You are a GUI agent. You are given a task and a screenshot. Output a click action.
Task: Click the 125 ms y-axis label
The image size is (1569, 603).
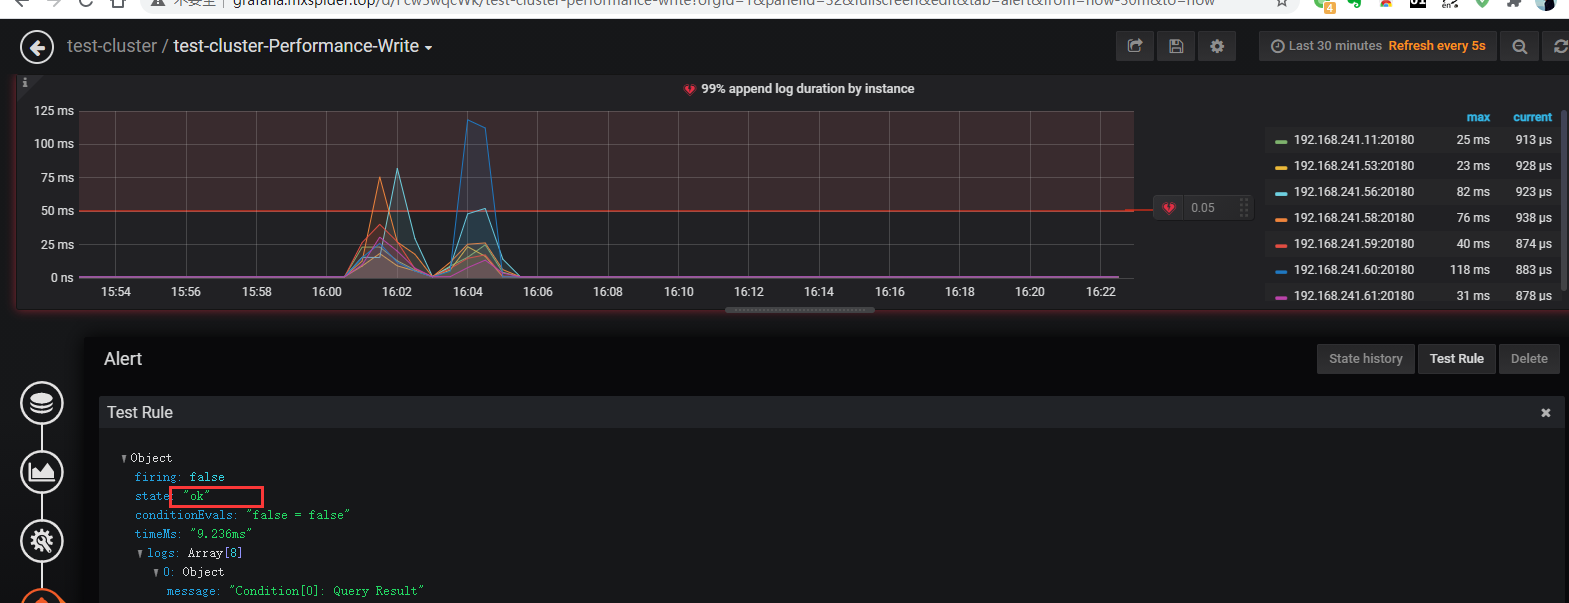coord(54,111)
